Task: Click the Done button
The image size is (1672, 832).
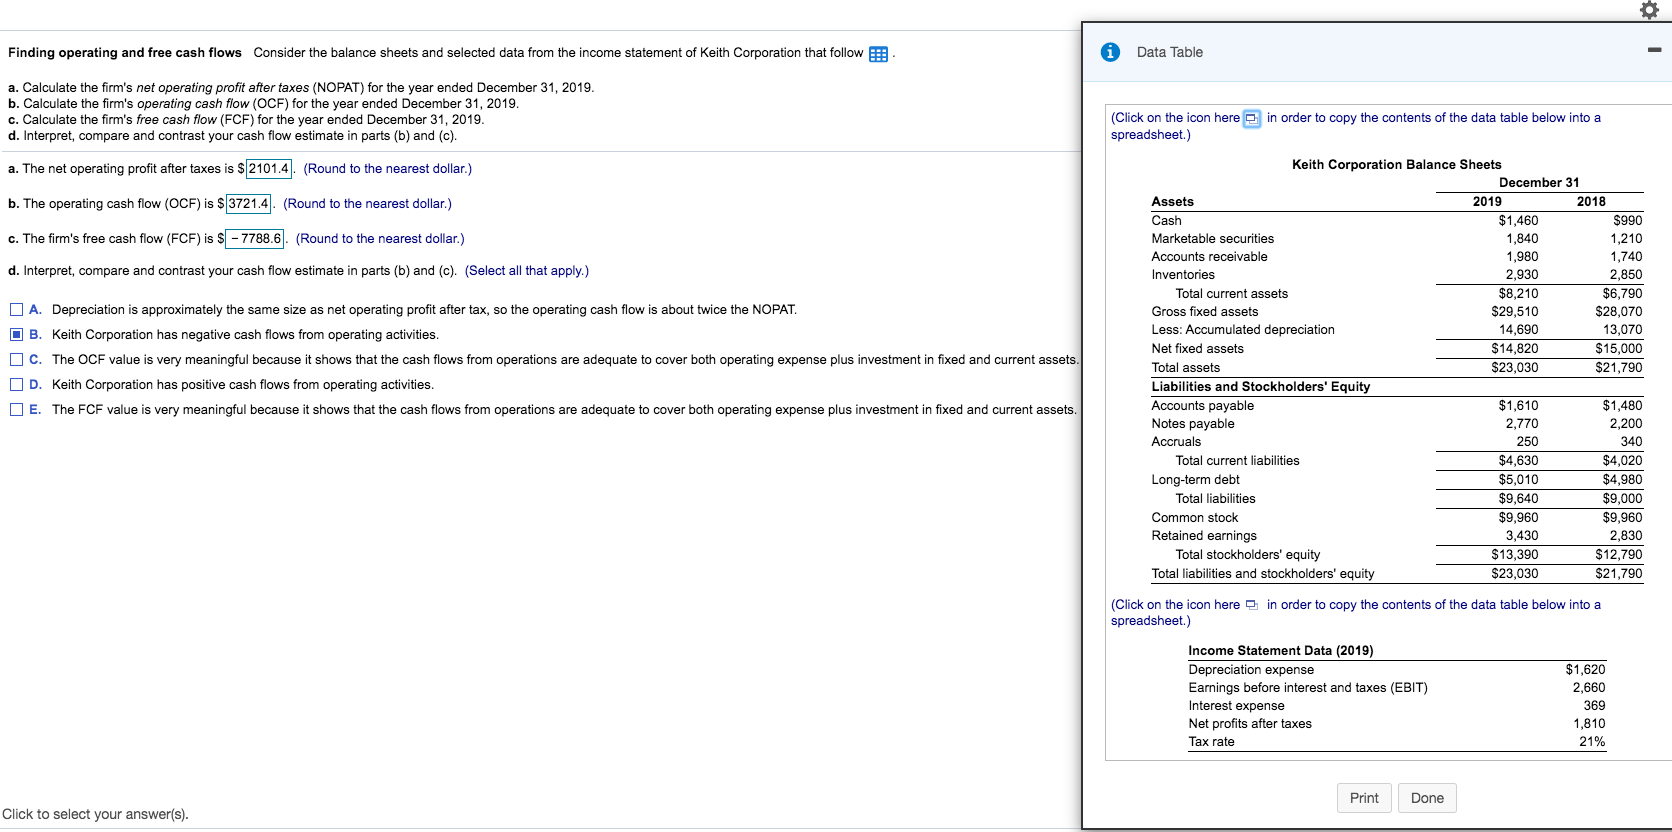Action: (1427, 798)
